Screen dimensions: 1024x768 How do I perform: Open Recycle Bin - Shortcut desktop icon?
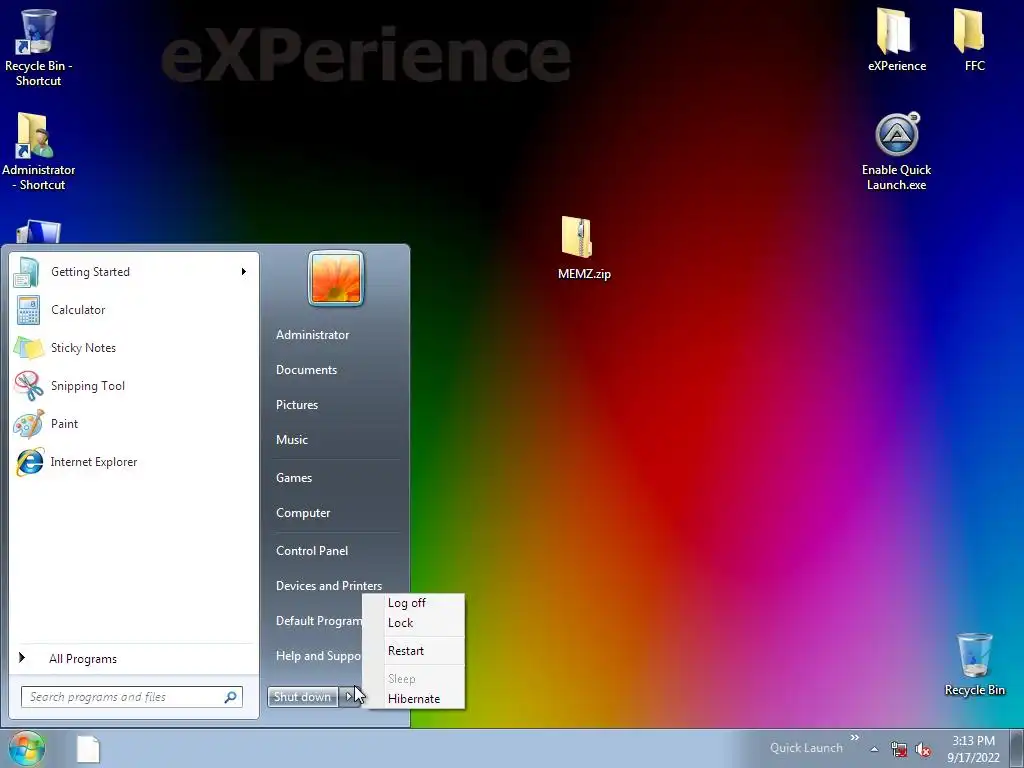(x=38, y=47)
